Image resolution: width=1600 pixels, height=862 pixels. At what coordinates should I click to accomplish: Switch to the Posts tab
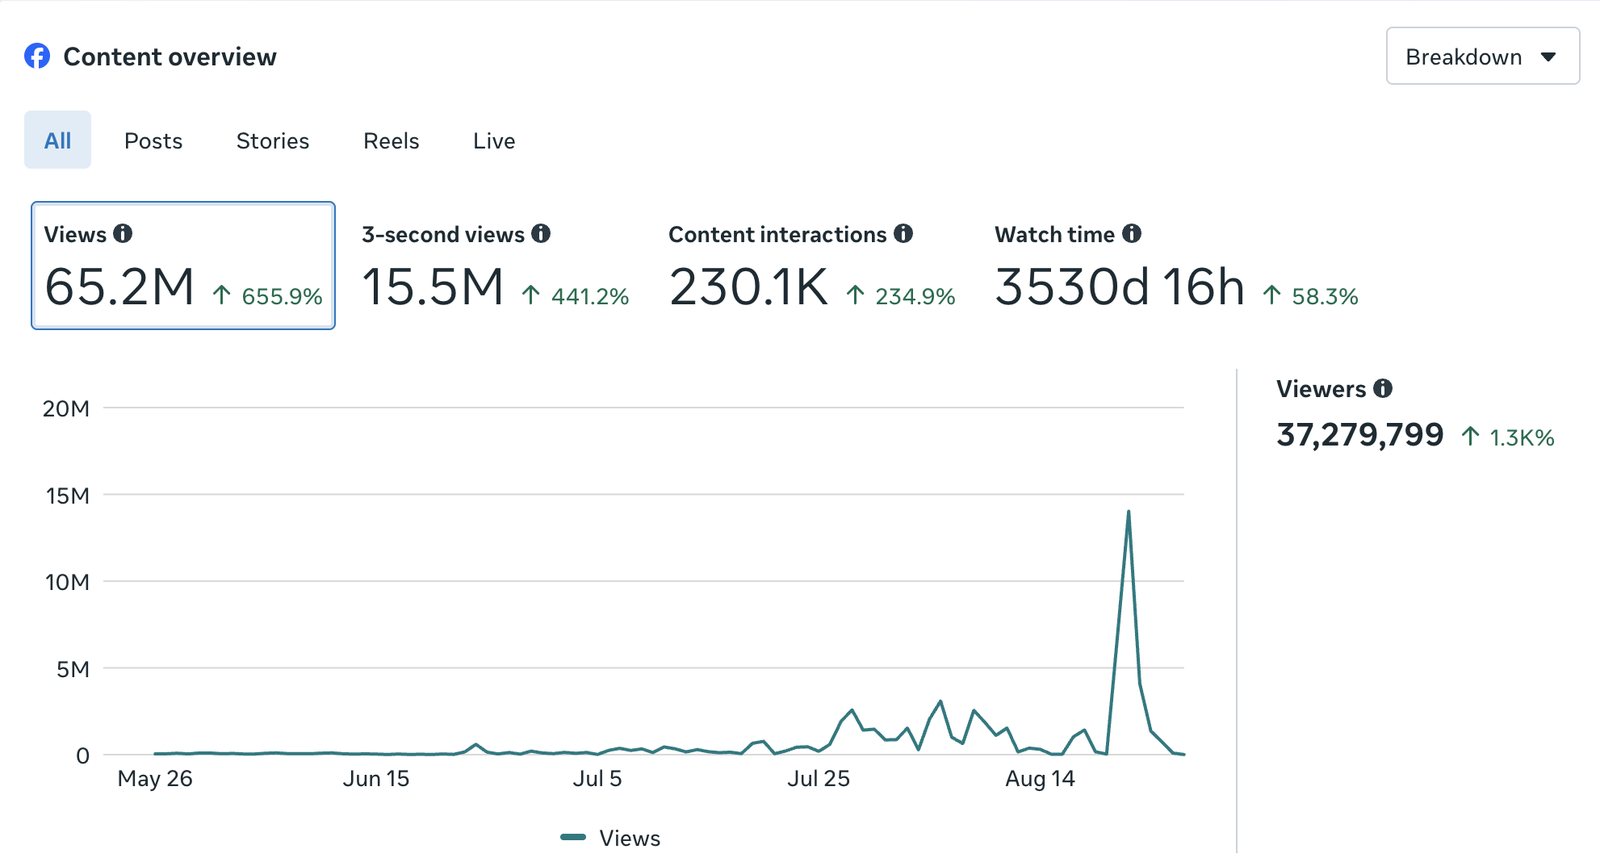click(153, 141)
